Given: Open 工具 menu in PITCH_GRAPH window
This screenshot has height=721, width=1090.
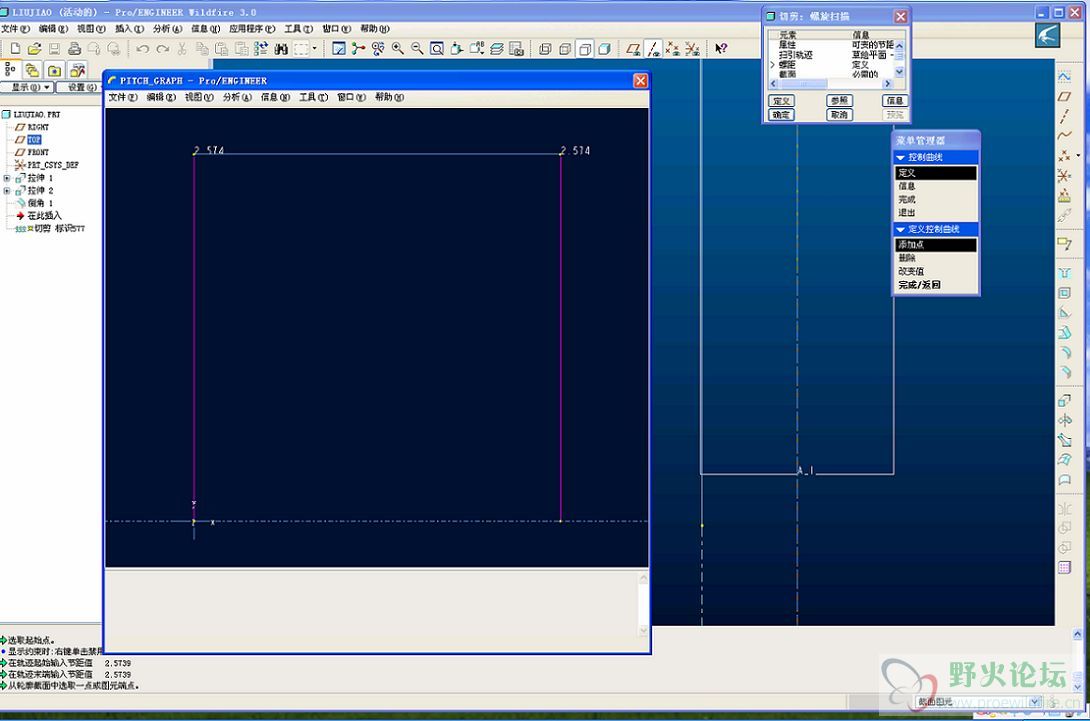Looking at the screenshot, I should point(313,97).
